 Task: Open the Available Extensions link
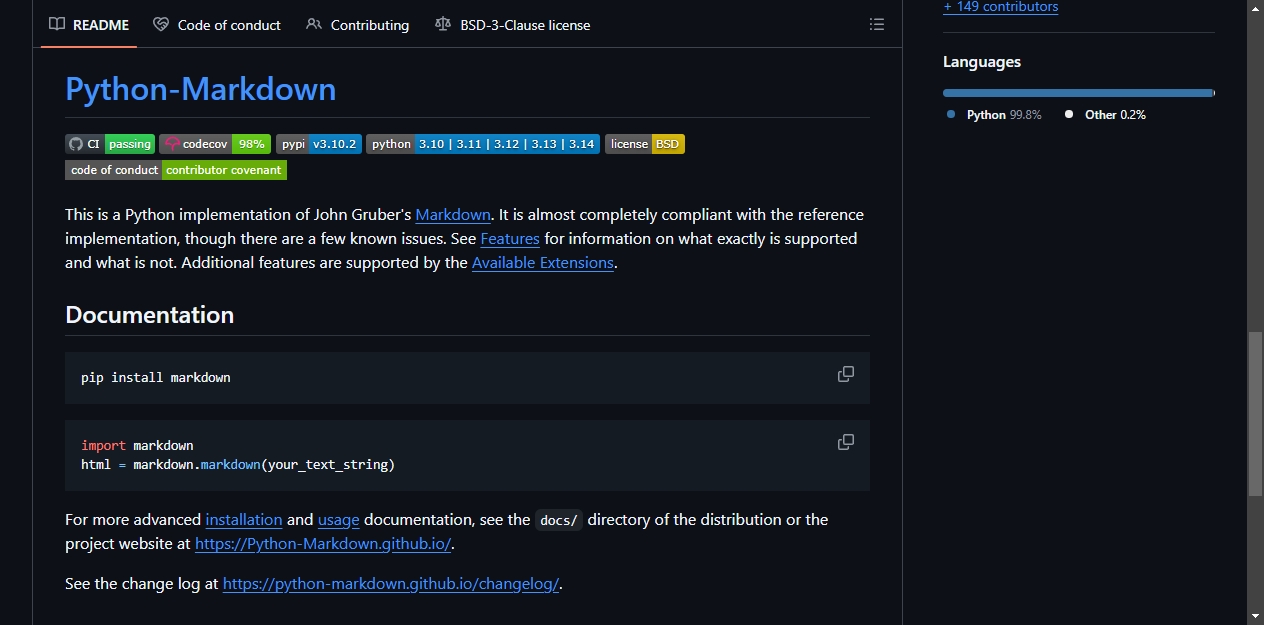point(543,262)
